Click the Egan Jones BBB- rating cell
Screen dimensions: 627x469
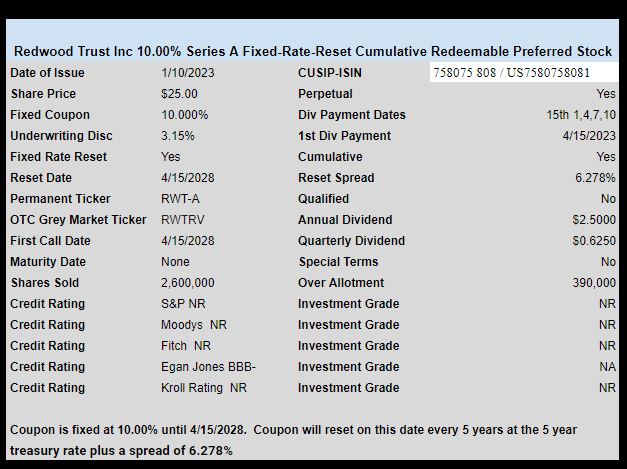point(208,367)
